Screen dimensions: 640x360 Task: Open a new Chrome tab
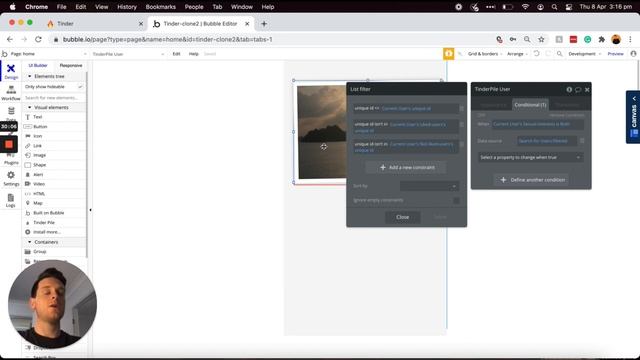(264, 24)
